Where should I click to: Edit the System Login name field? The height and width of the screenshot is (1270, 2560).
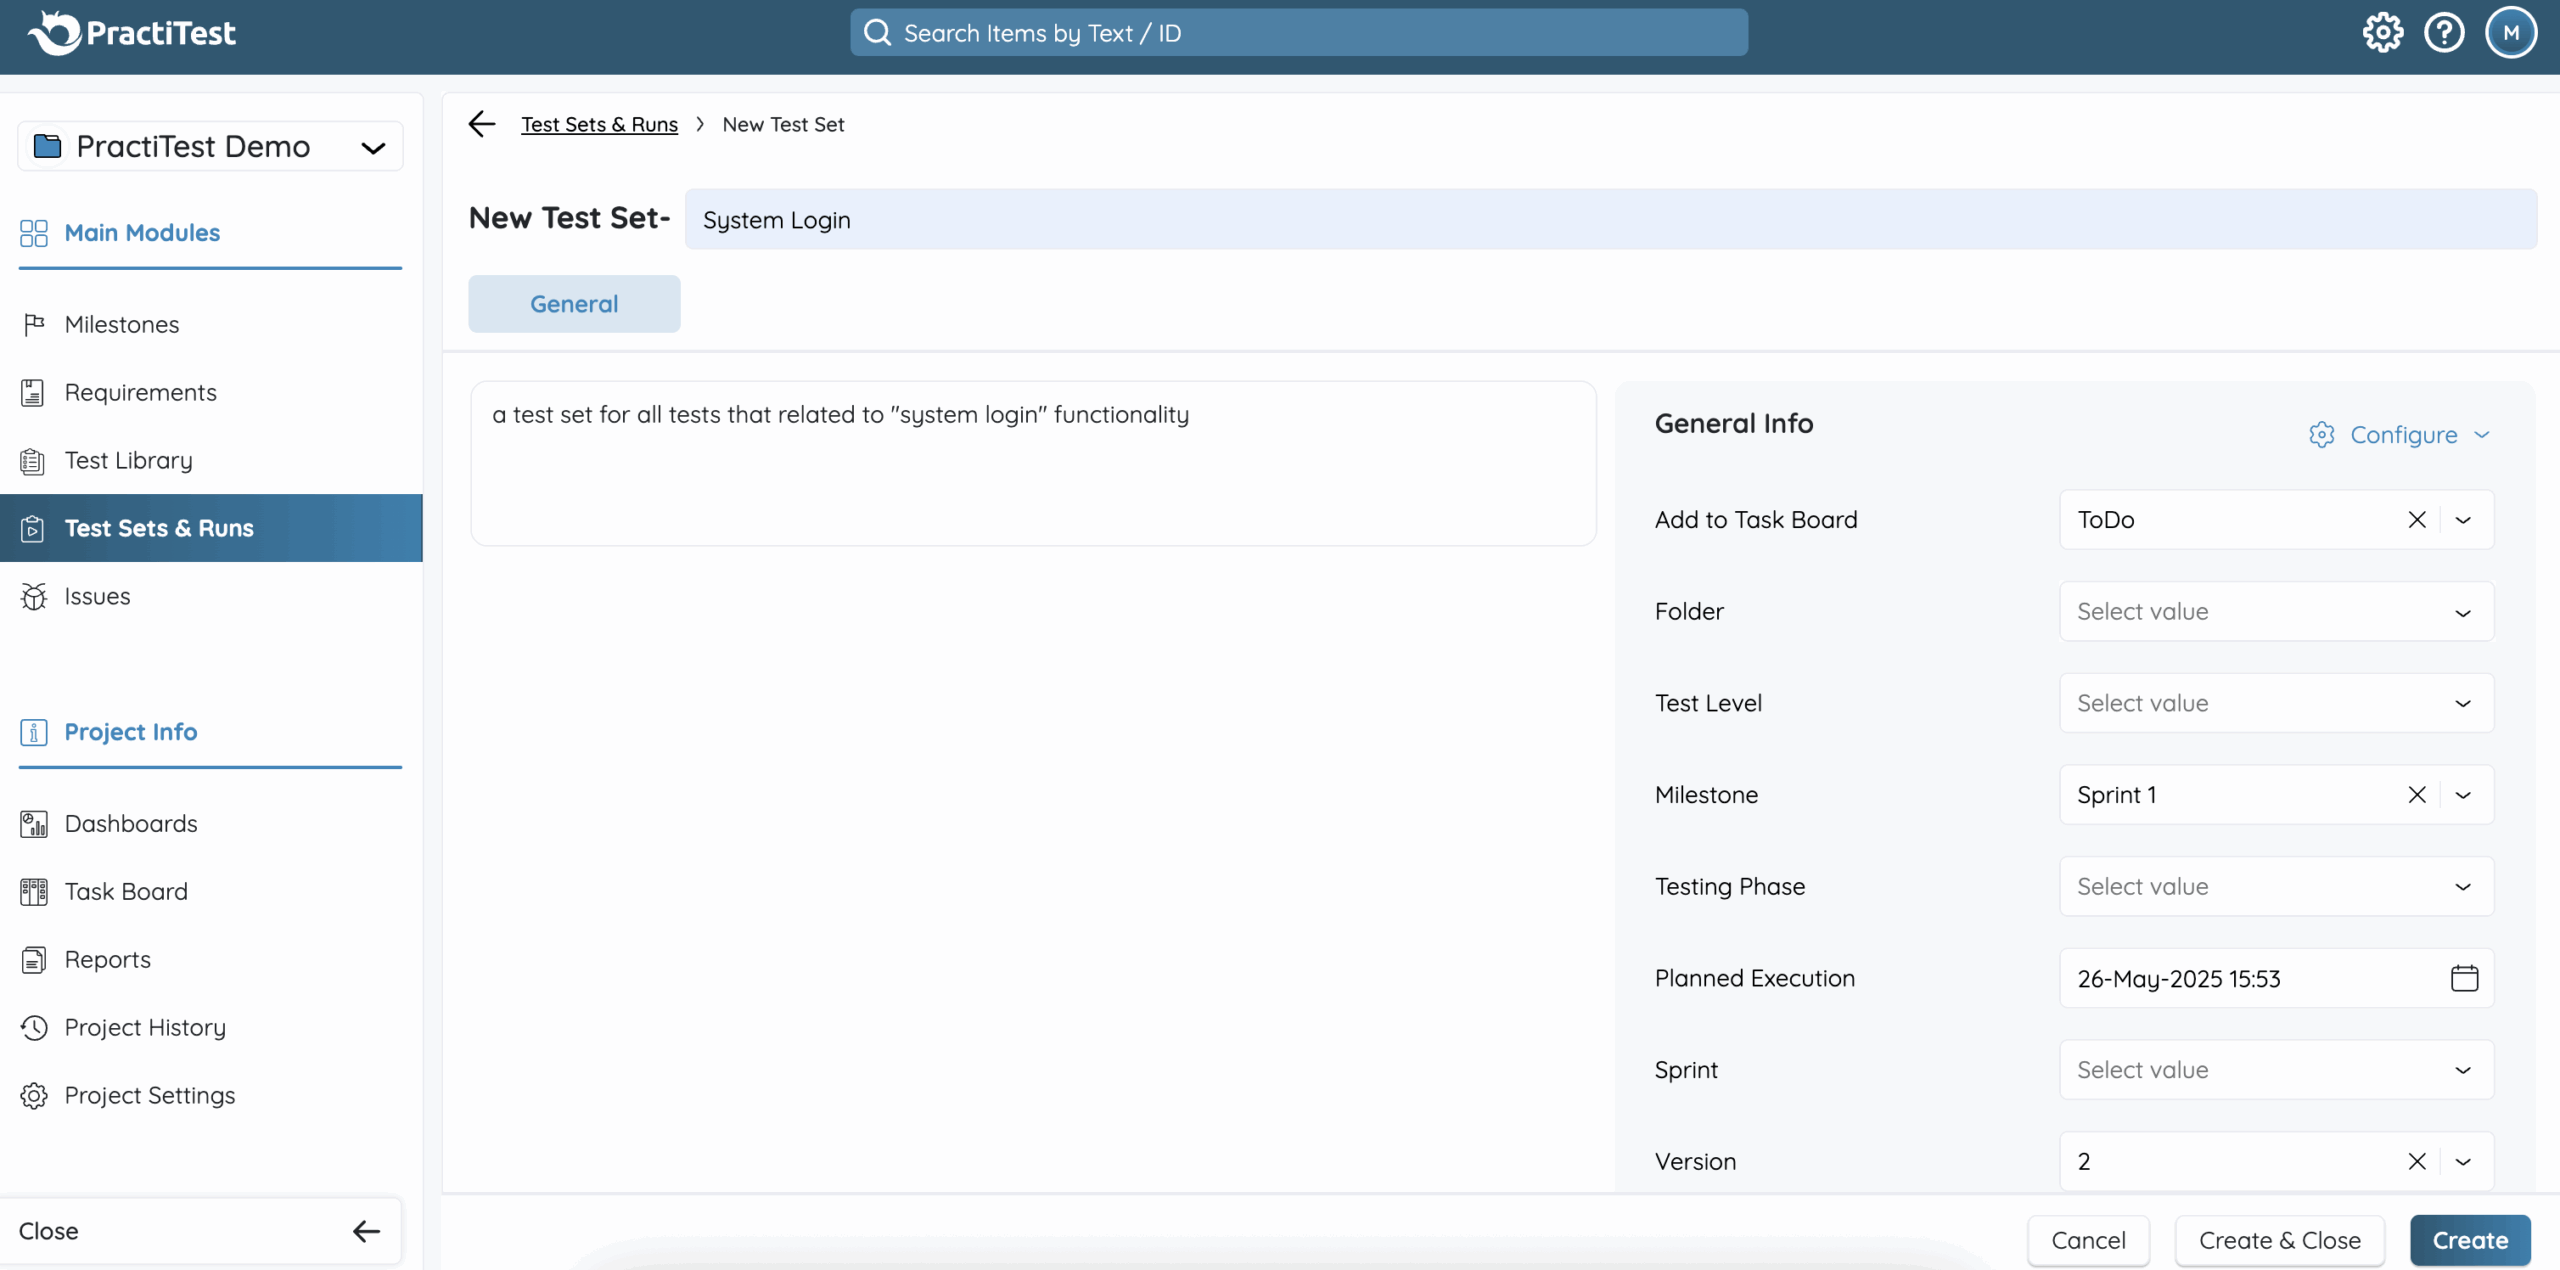click(1610, 219)
